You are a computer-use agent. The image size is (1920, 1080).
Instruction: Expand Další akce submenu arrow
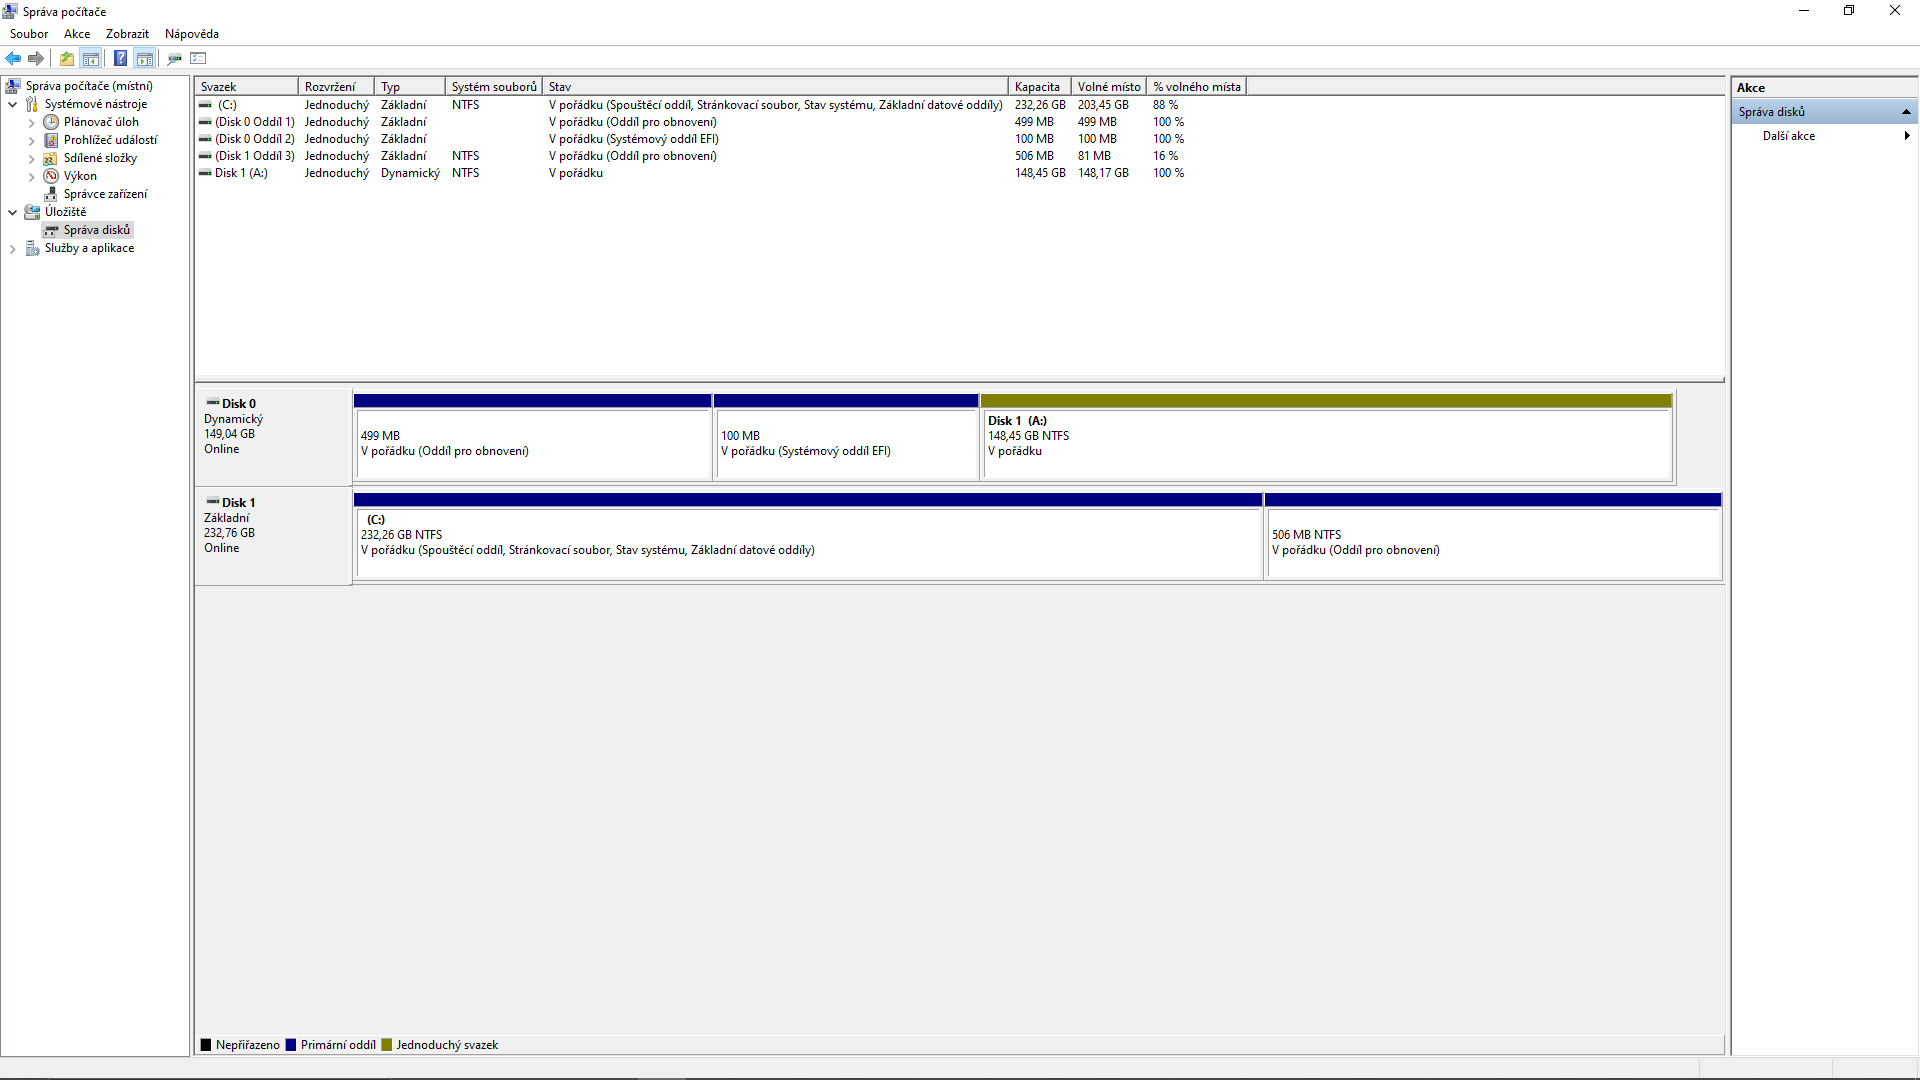(1906, 136)
